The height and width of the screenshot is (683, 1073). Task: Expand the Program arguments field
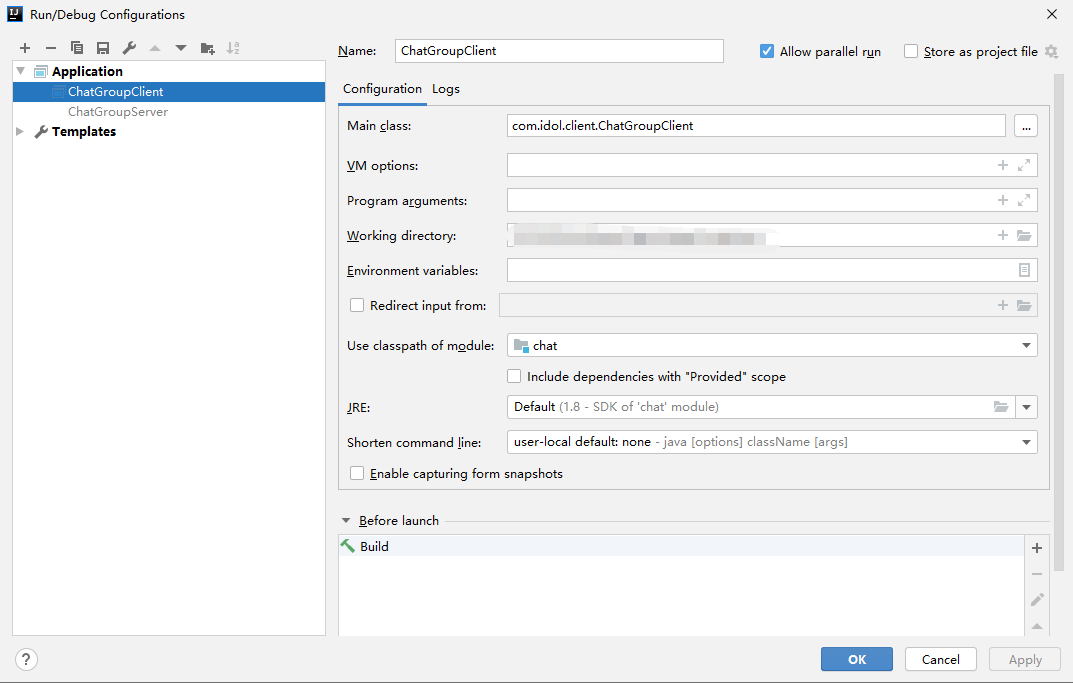coord(1024,200)
